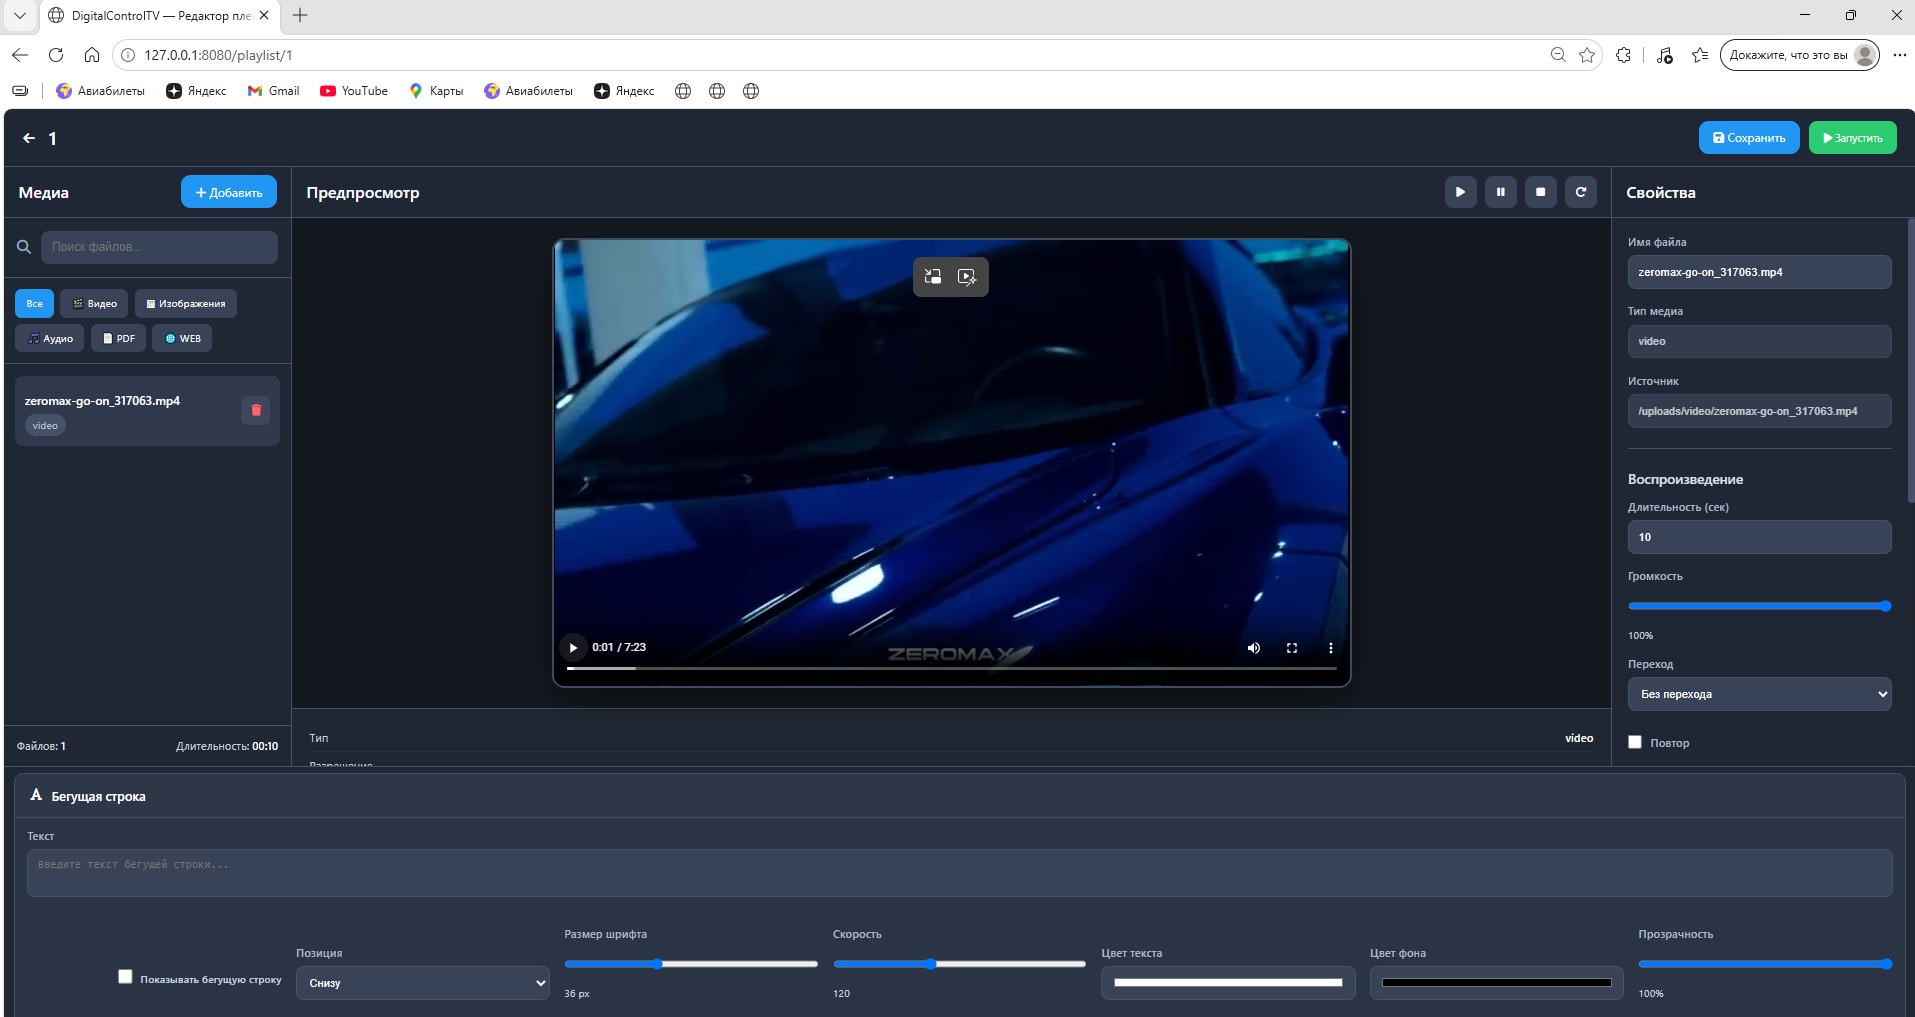Pick the Цвет фона color swatch
Screen dimensions: 1915x1017
1496,983
